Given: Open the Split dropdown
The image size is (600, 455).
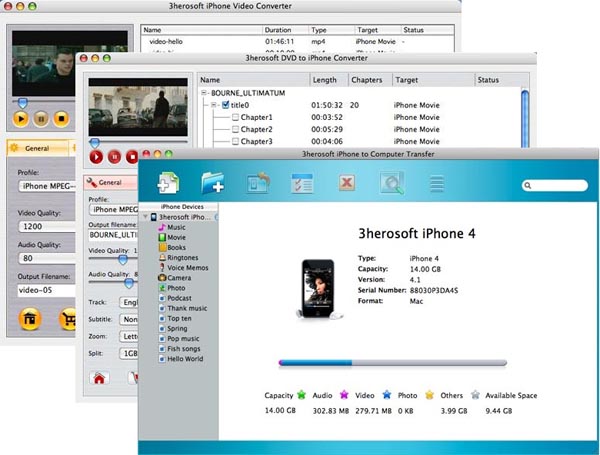Looking at the screenshot, I should coord(129,353).
